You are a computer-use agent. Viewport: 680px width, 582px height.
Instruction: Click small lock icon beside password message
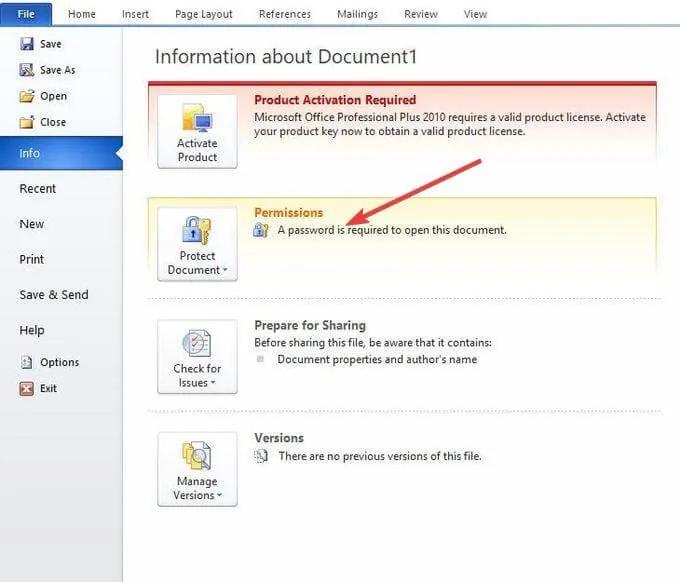(261, 230)
